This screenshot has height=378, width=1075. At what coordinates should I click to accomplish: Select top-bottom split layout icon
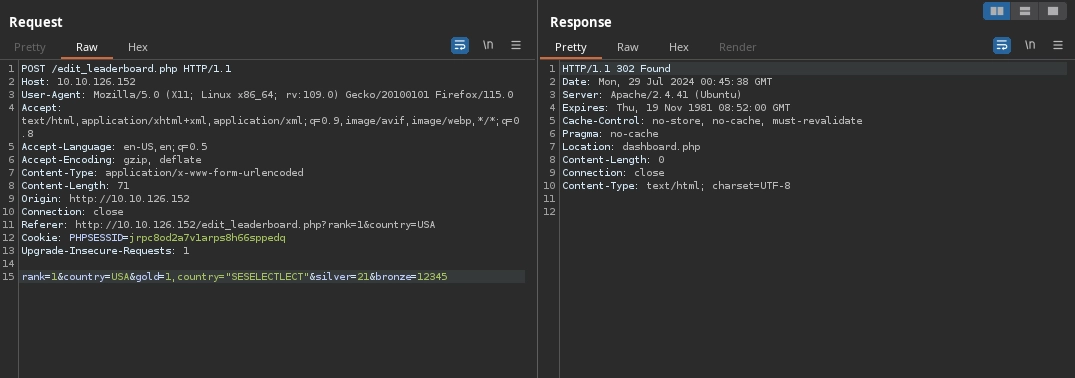tap(1025, 11)
